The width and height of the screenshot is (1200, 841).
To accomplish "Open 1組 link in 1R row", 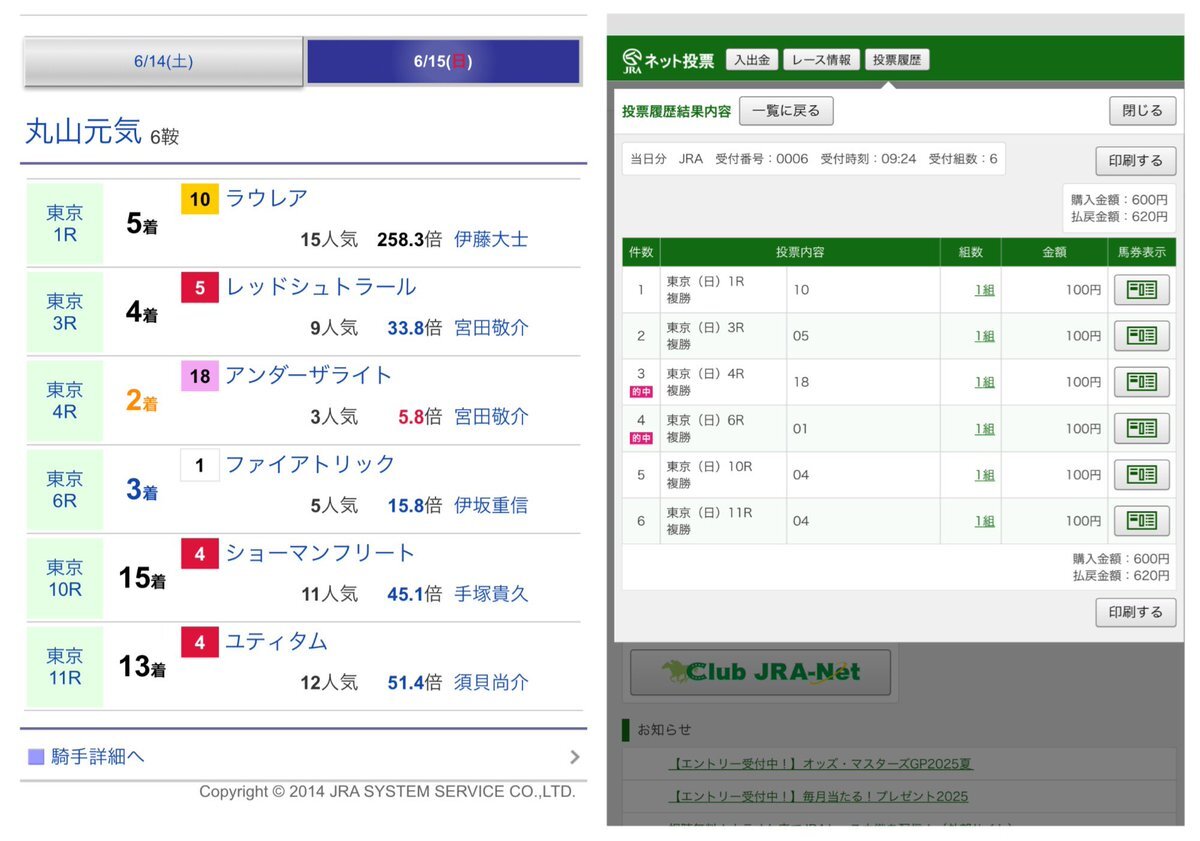I will coord(985,290).
